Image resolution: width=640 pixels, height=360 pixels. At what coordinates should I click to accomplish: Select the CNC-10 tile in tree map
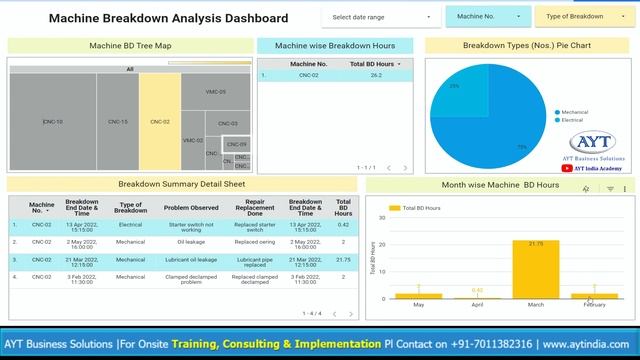click(53, 122)
